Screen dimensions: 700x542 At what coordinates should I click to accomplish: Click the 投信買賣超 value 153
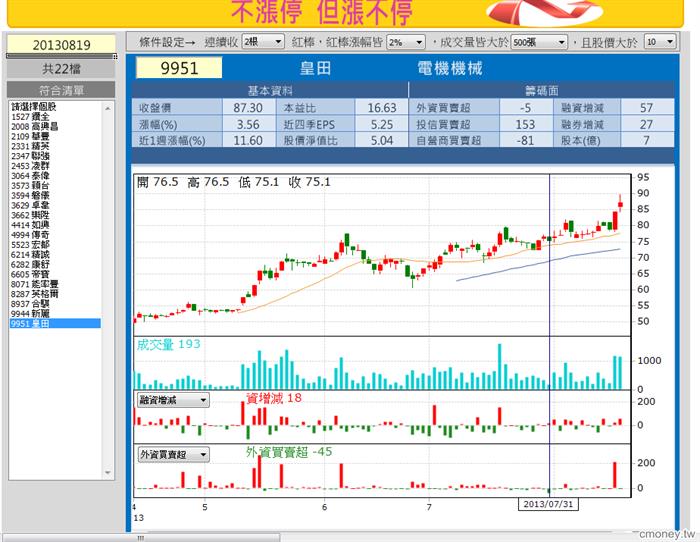(x=525, y=124)
